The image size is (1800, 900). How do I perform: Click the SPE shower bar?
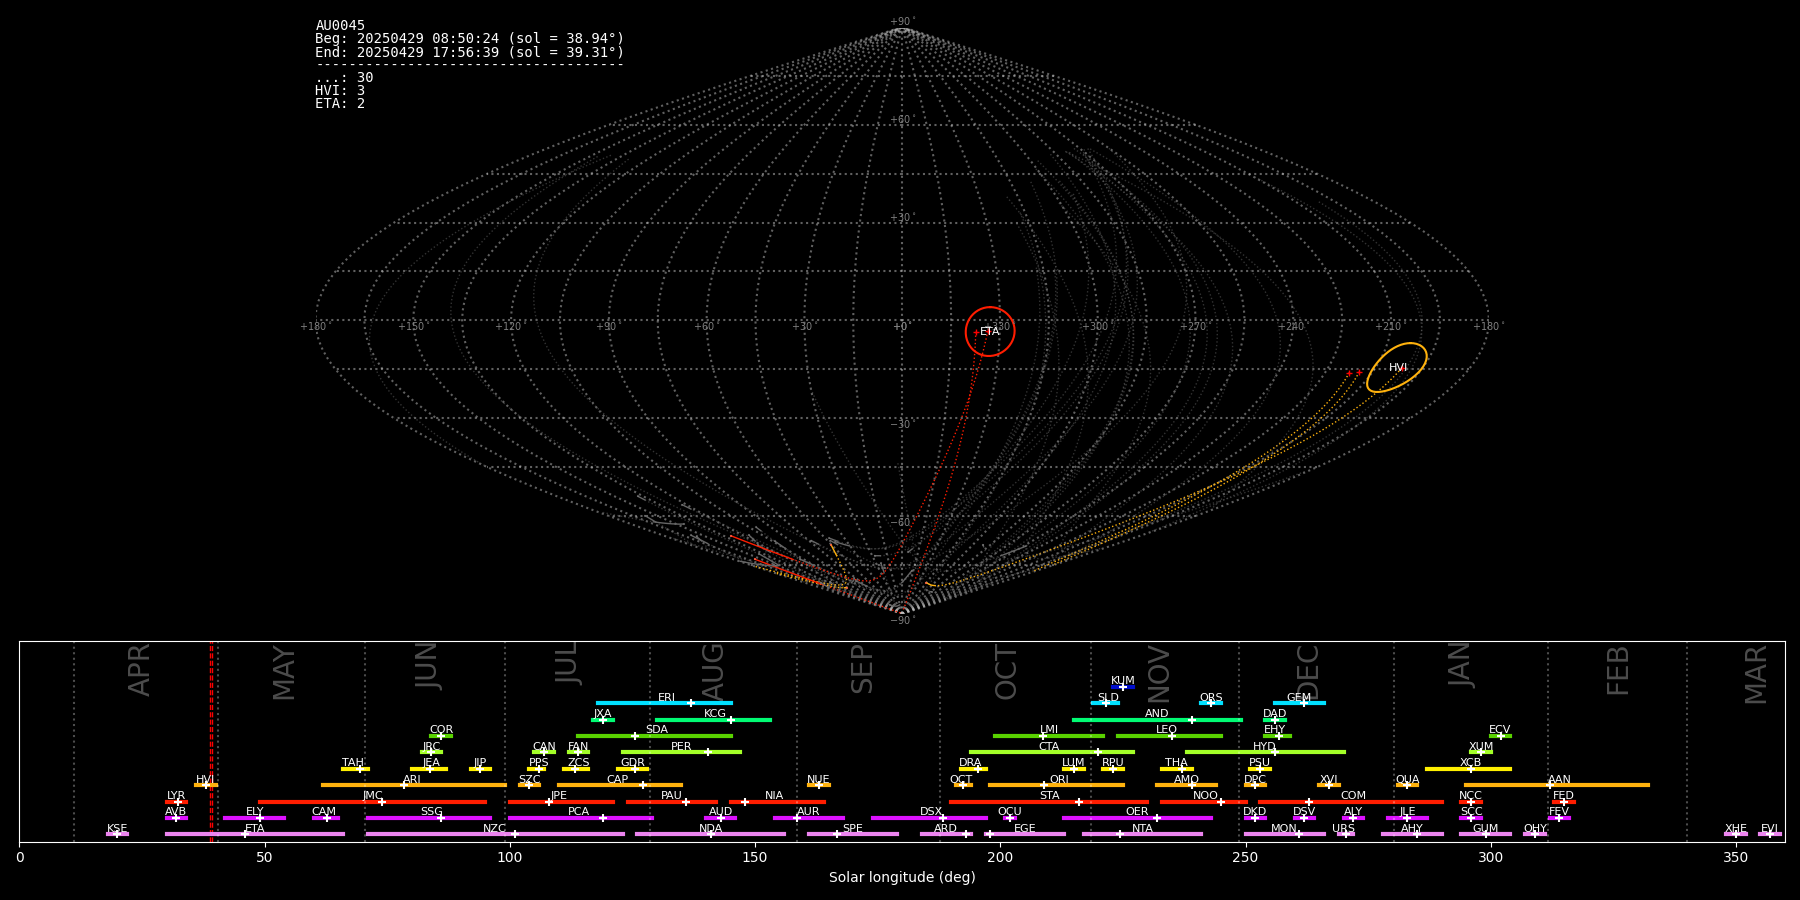(853, 834)
